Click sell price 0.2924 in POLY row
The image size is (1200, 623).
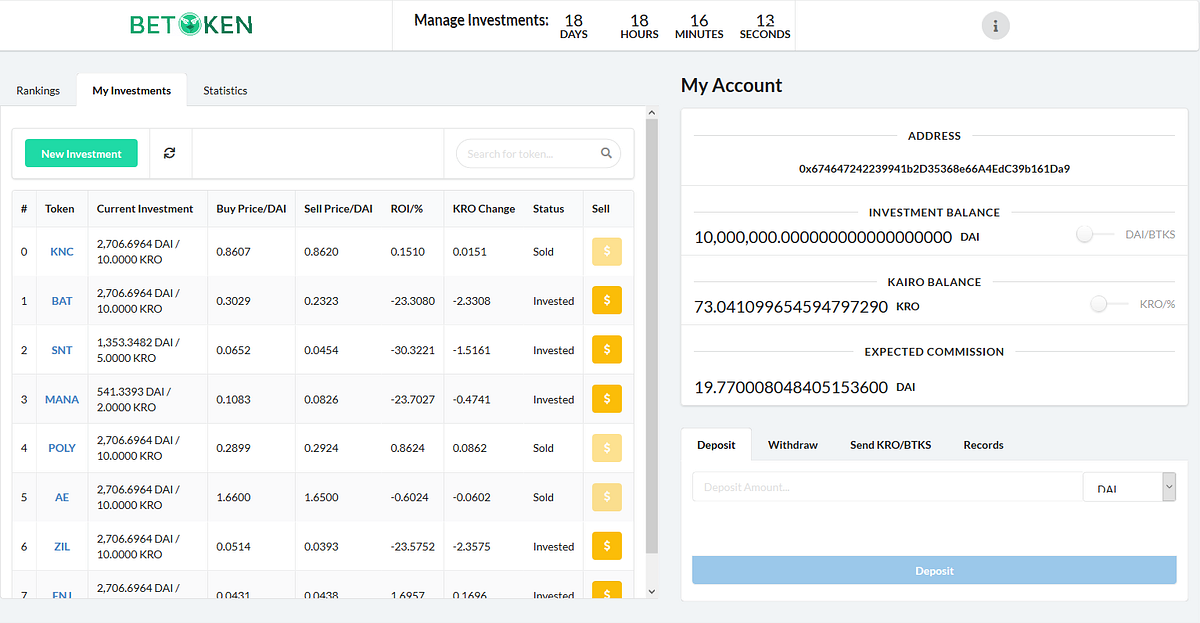[x=321, y=448]
